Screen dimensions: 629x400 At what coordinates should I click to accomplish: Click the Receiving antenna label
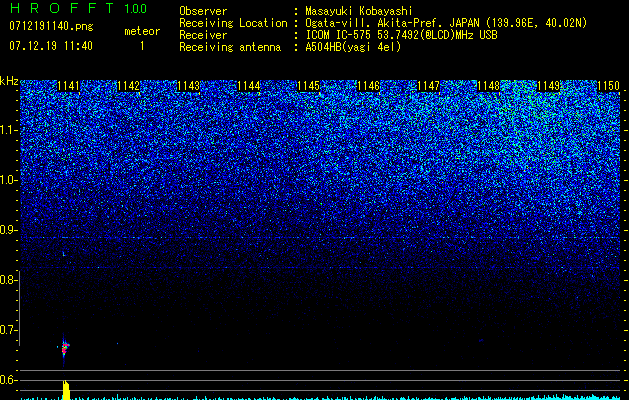[x=230, y=47]
